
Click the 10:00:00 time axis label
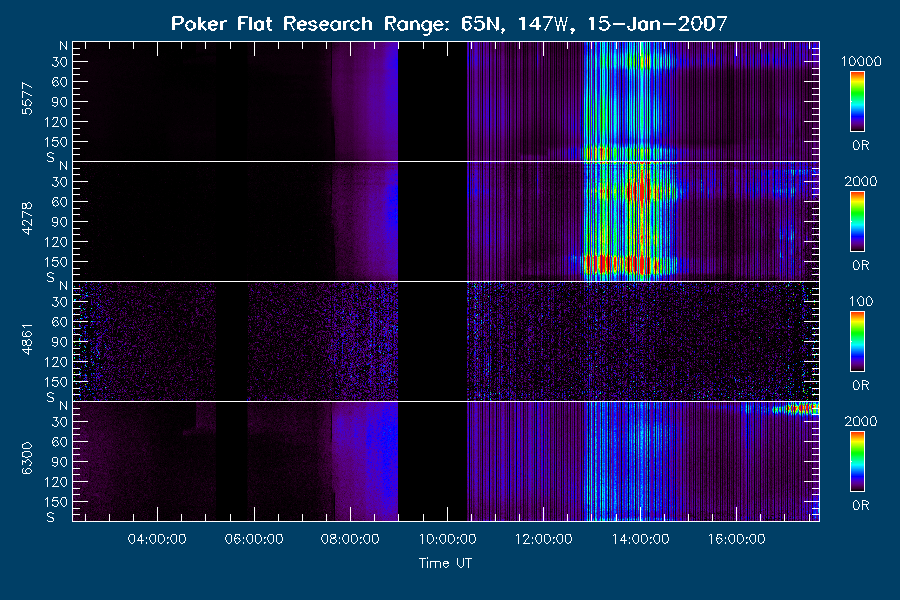447,539
